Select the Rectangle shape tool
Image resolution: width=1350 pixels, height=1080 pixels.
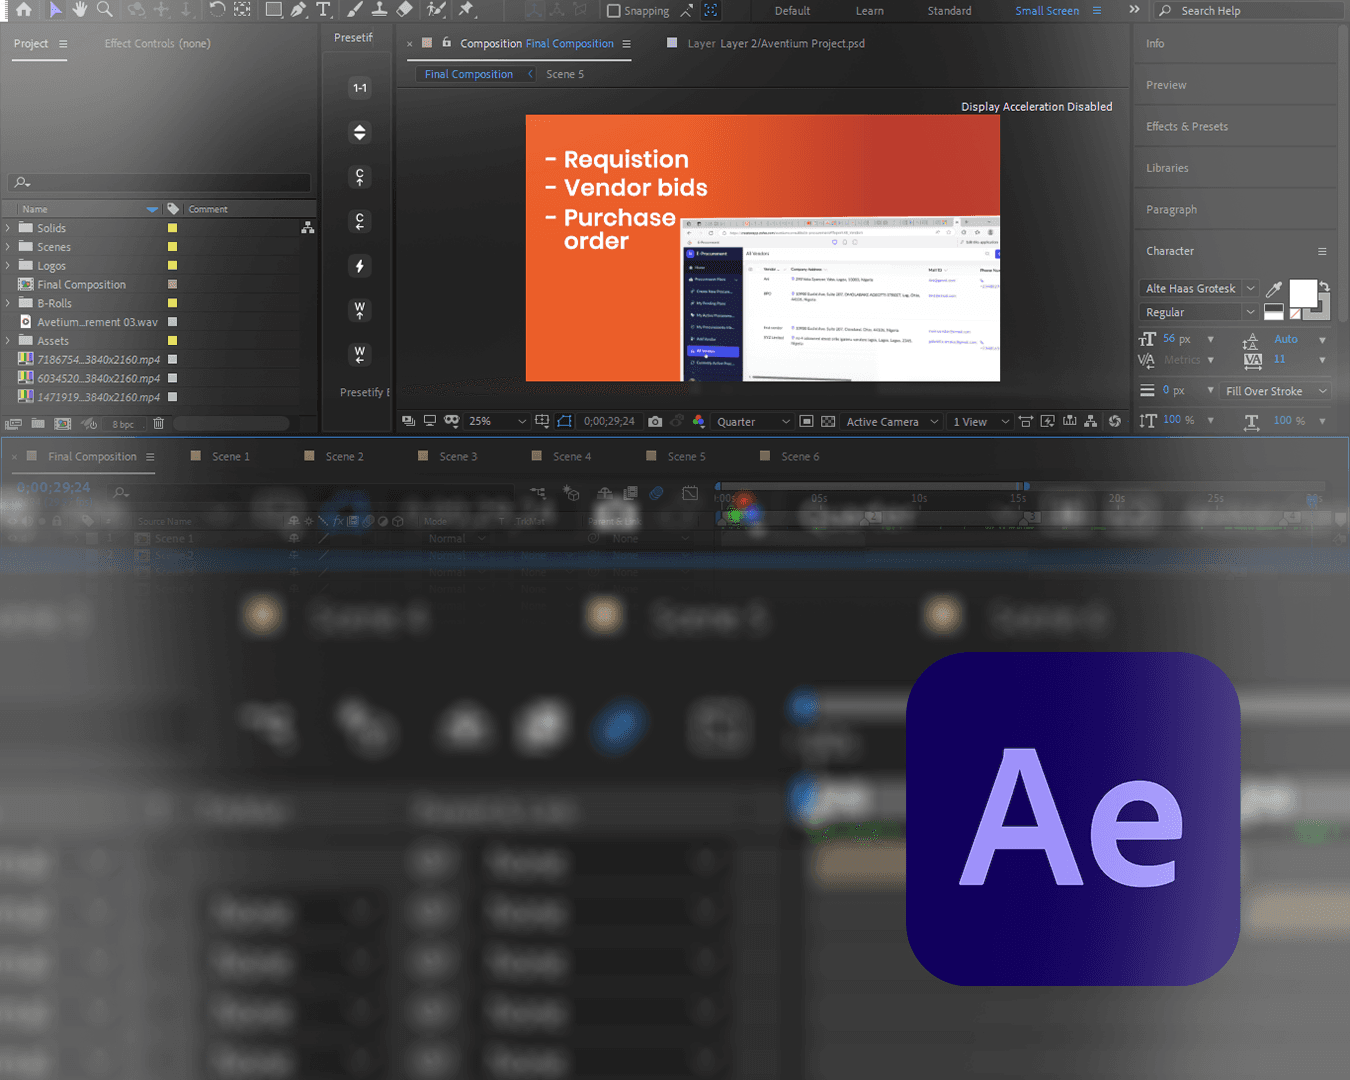pos(273,9)
